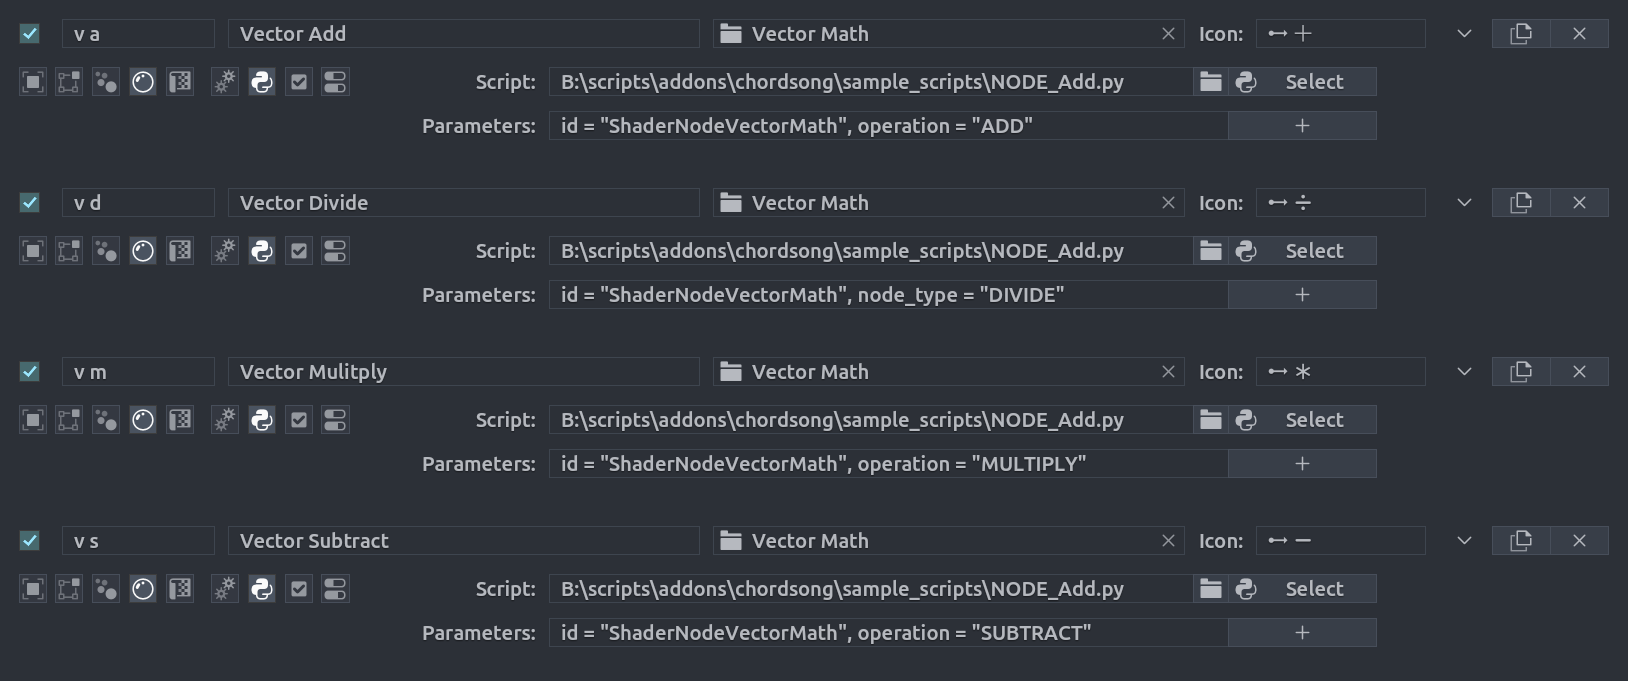Choose context property switches icon in 'v m' row
The height and width of the screenshot is (681, 1628).
[x=335, y=420]
